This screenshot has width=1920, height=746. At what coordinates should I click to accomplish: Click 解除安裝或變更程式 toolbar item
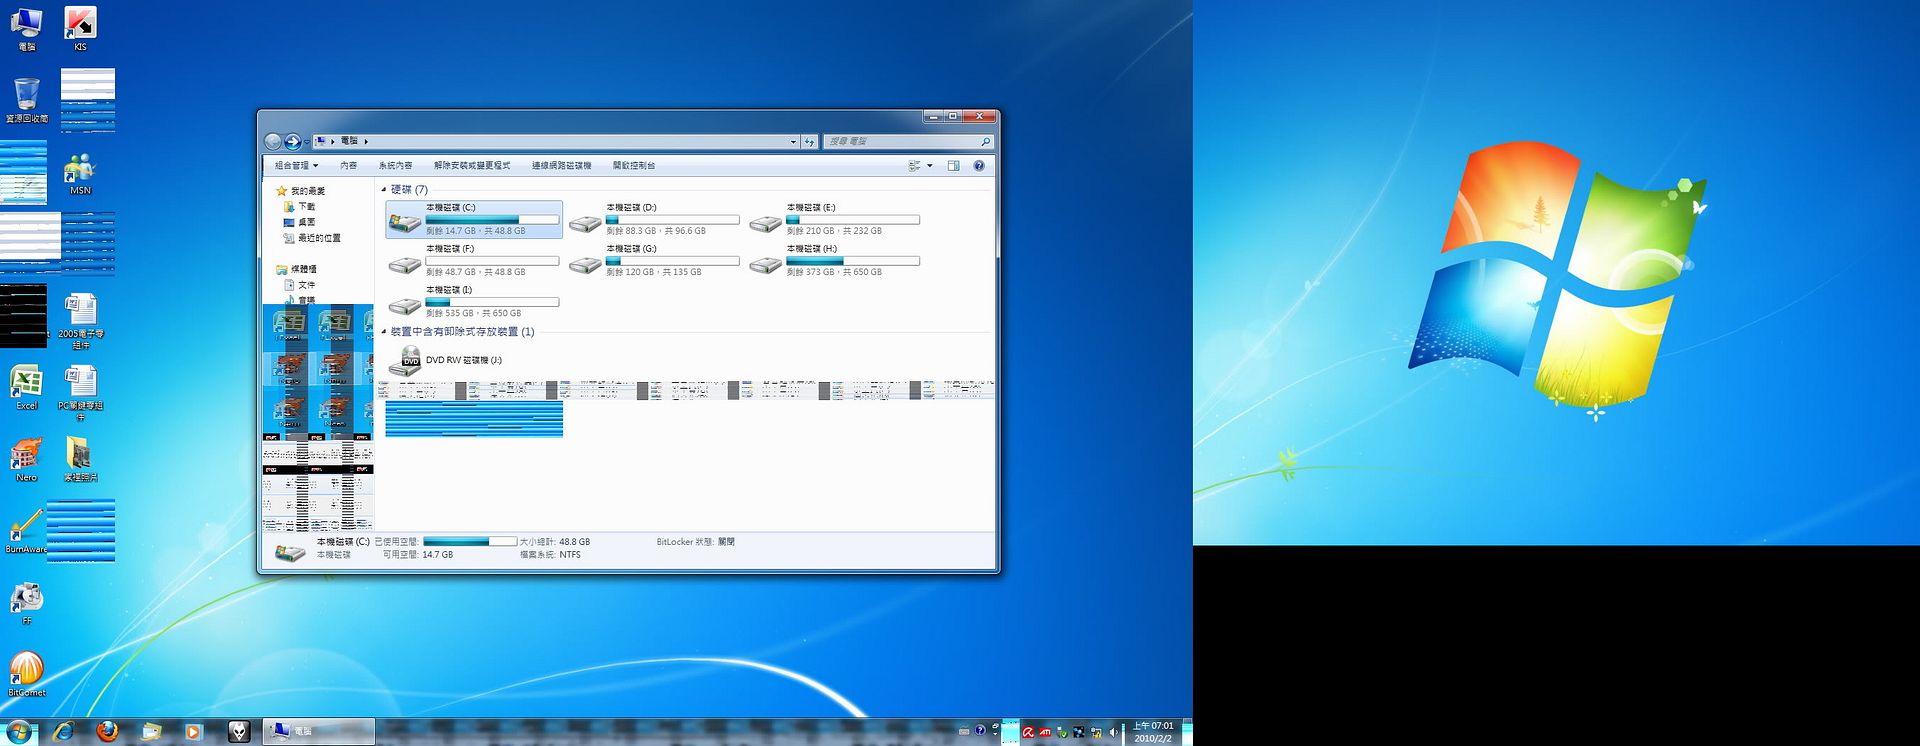coord(472,166)
